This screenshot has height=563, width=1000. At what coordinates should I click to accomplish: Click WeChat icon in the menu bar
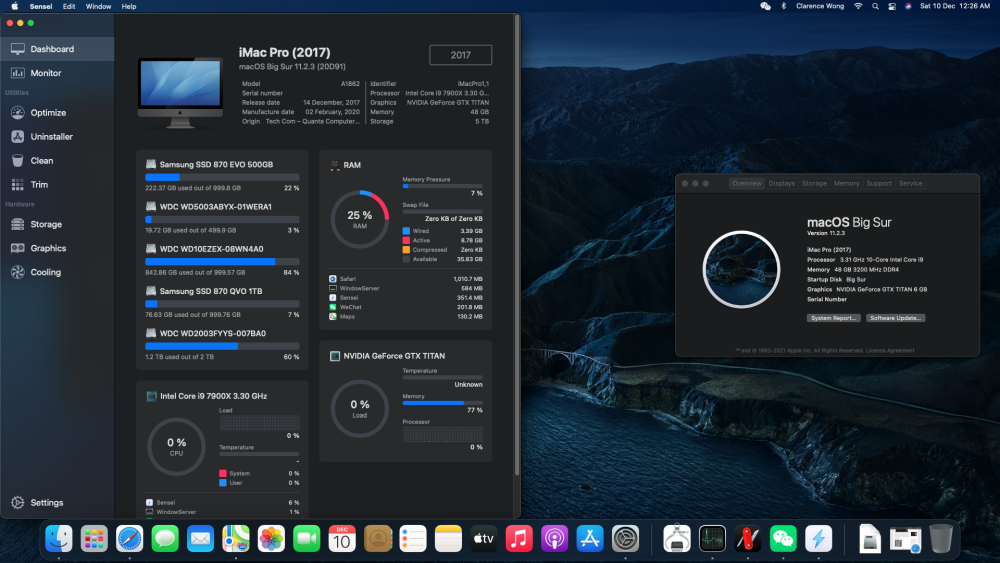[765, 6]
